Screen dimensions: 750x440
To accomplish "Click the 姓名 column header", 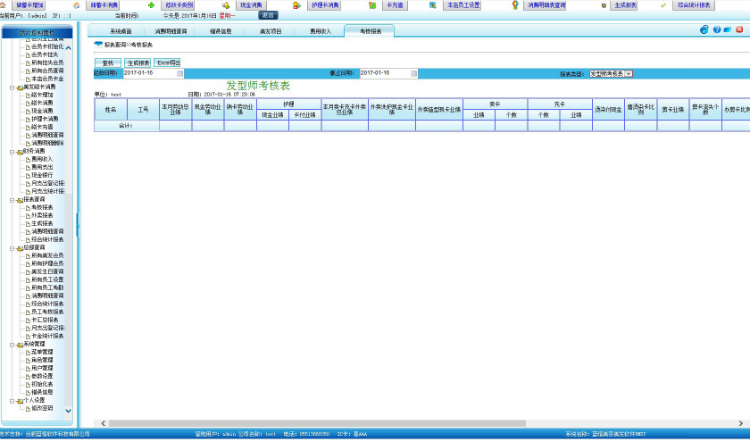I will tap(110, 110).
